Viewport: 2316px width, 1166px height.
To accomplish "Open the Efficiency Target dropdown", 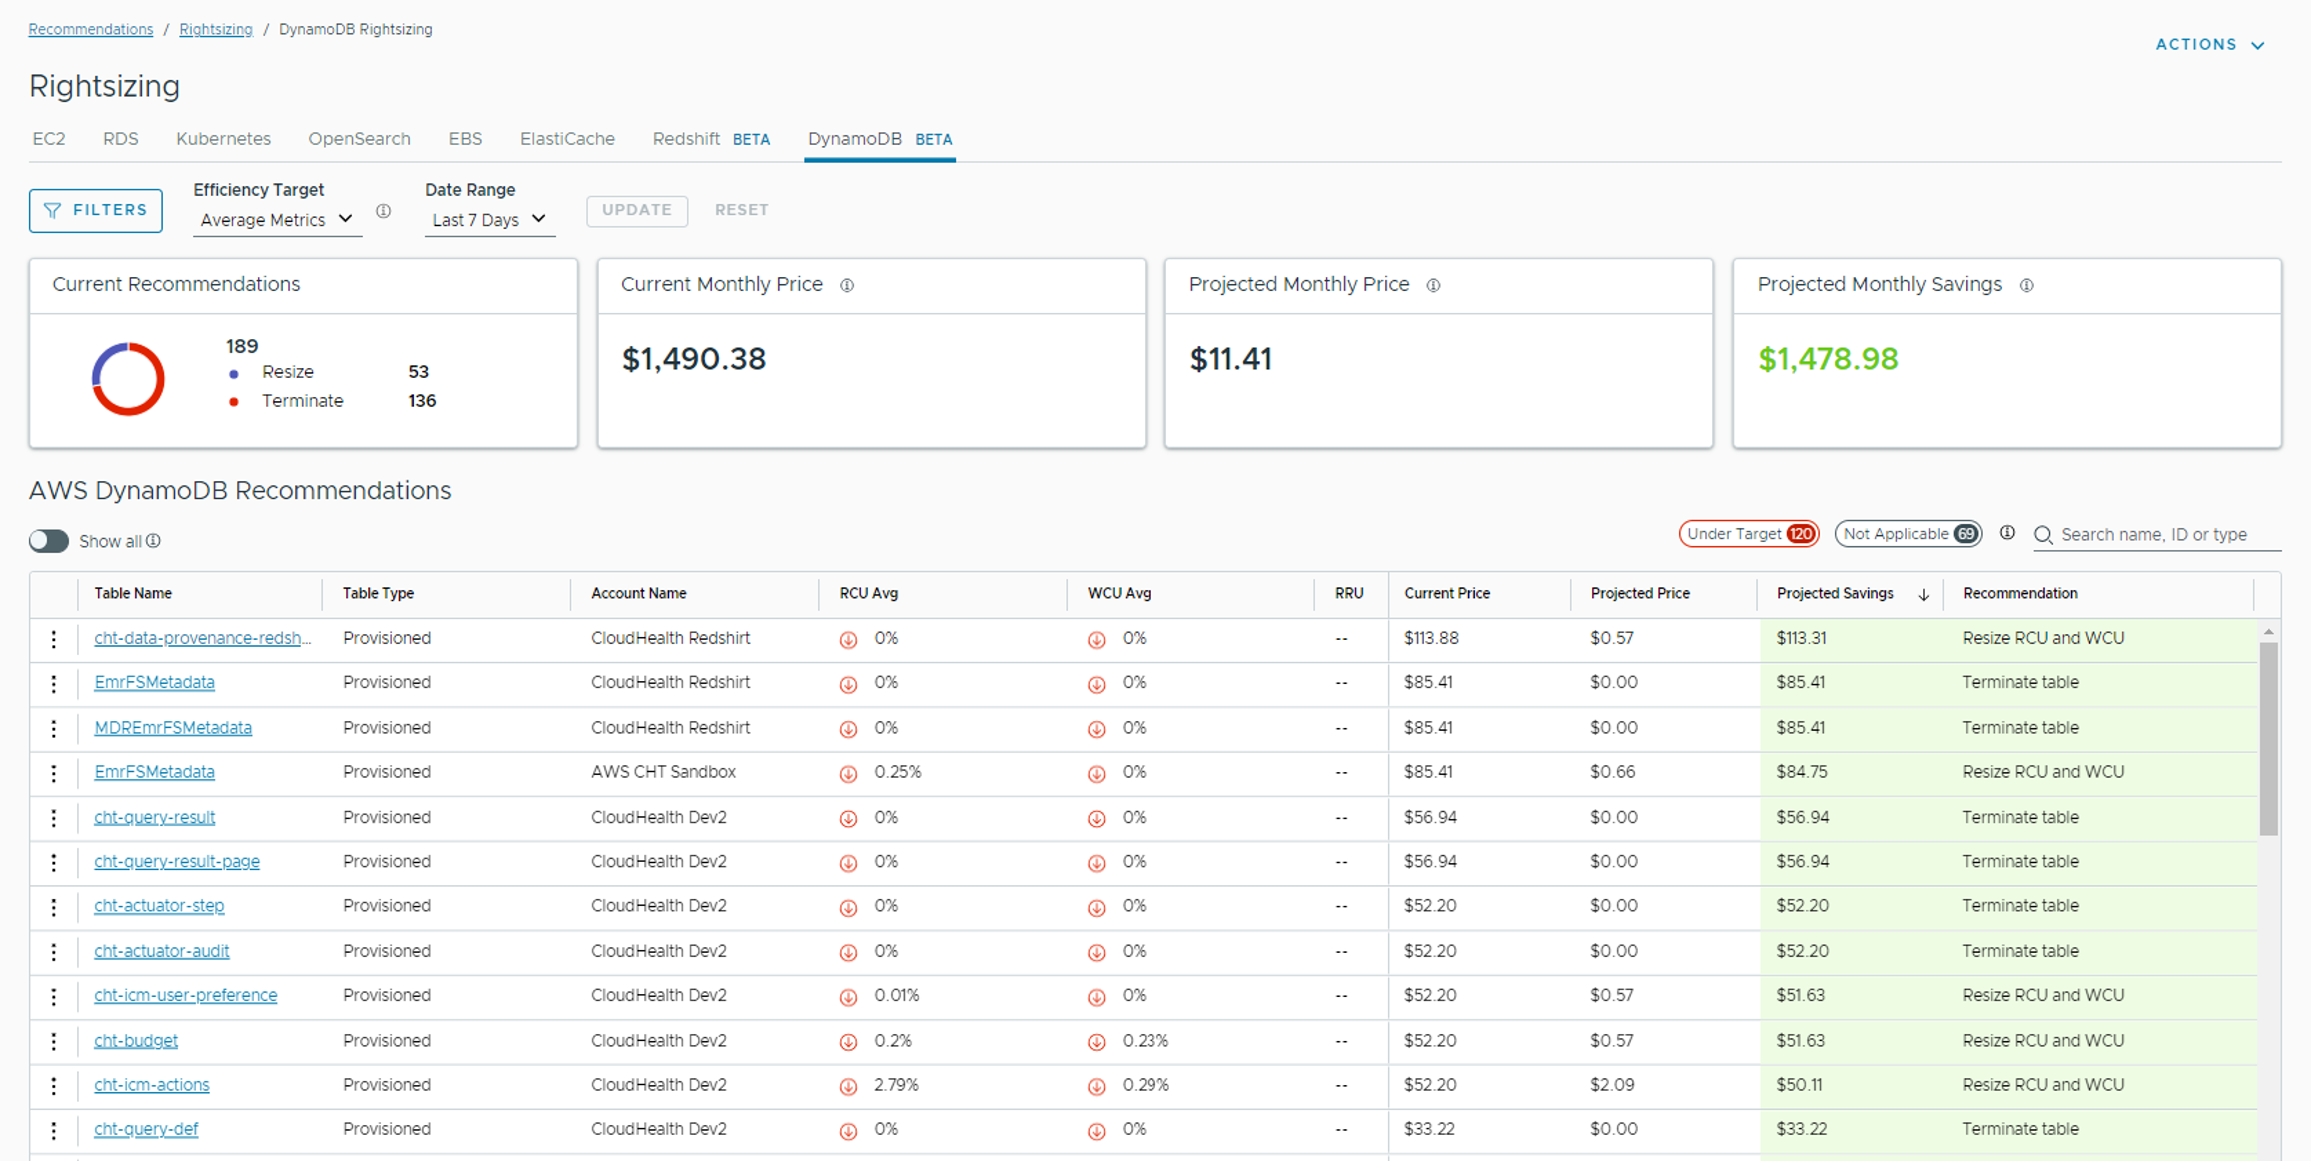I will (276, 220).
